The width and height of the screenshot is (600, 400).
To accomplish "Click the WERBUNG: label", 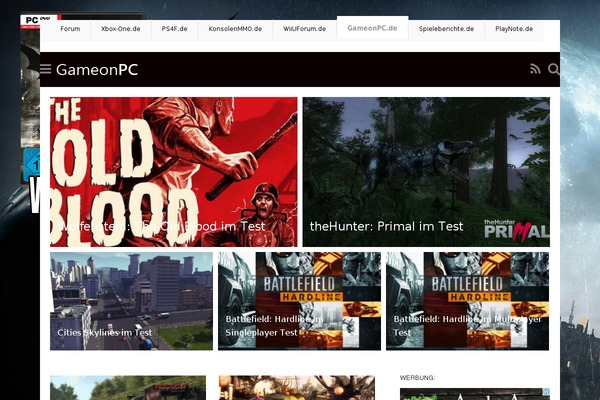I will pos(417,377).
